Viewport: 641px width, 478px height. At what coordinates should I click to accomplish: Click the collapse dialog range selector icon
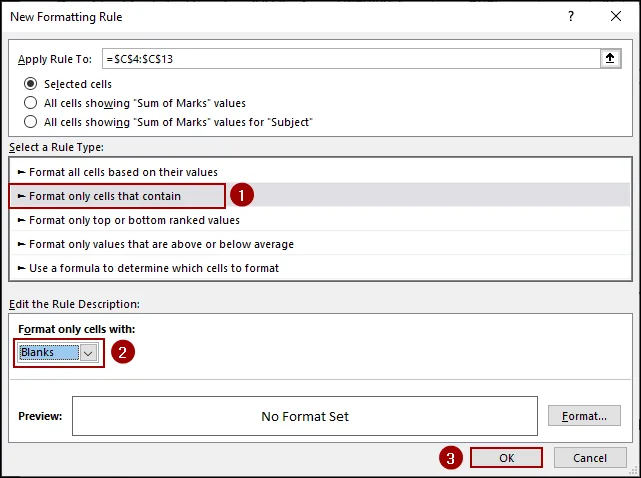click(610, 58)
